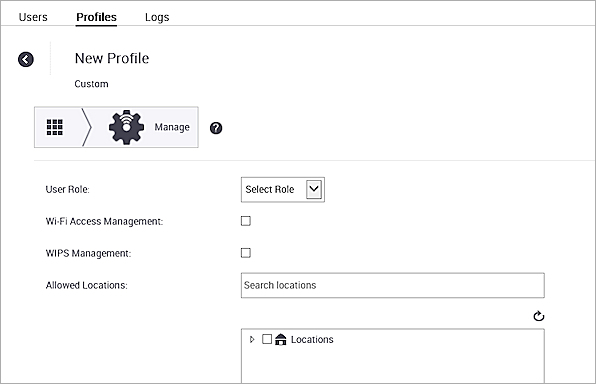This screenshot has height=384, width=596.
Task: Enable WIPS Management checkbox
Action: [246, 253]
